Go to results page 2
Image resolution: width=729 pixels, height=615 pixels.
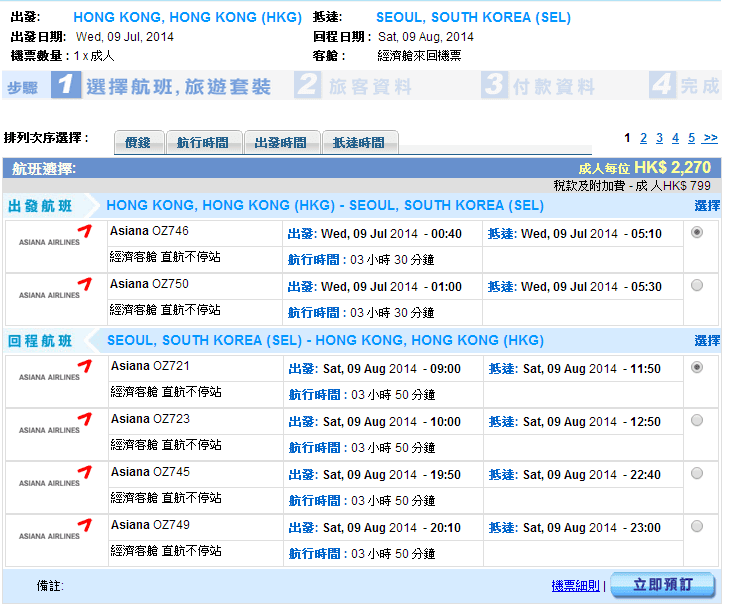(644, 138)
